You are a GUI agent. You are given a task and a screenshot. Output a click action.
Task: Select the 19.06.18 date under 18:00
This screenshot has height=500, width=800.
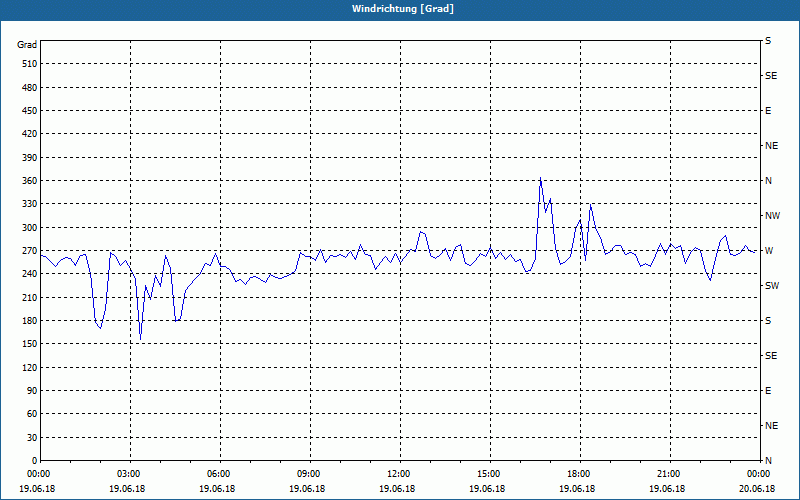577,489
